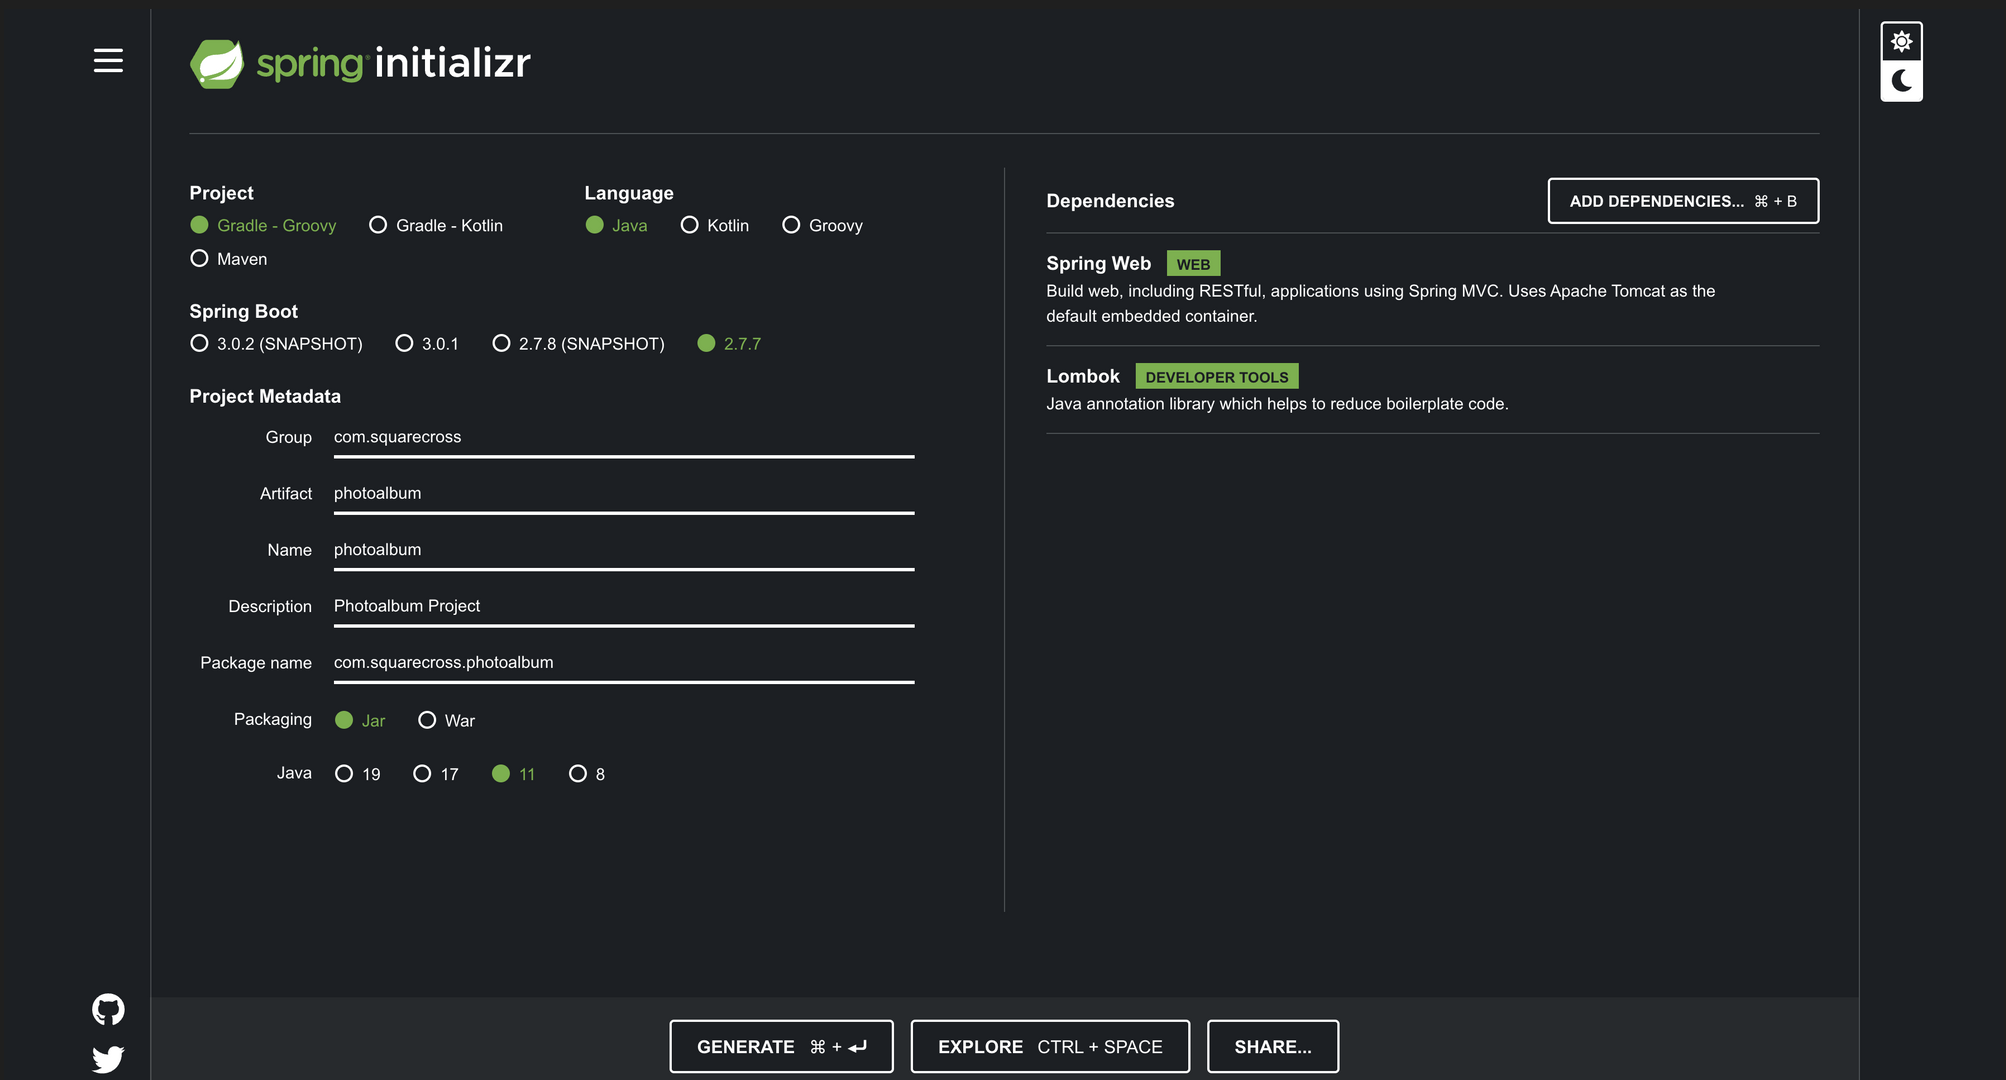
Task: Select Spring Boot 3.0.2 (SNAPSHOT)
Action: [276, 344]
